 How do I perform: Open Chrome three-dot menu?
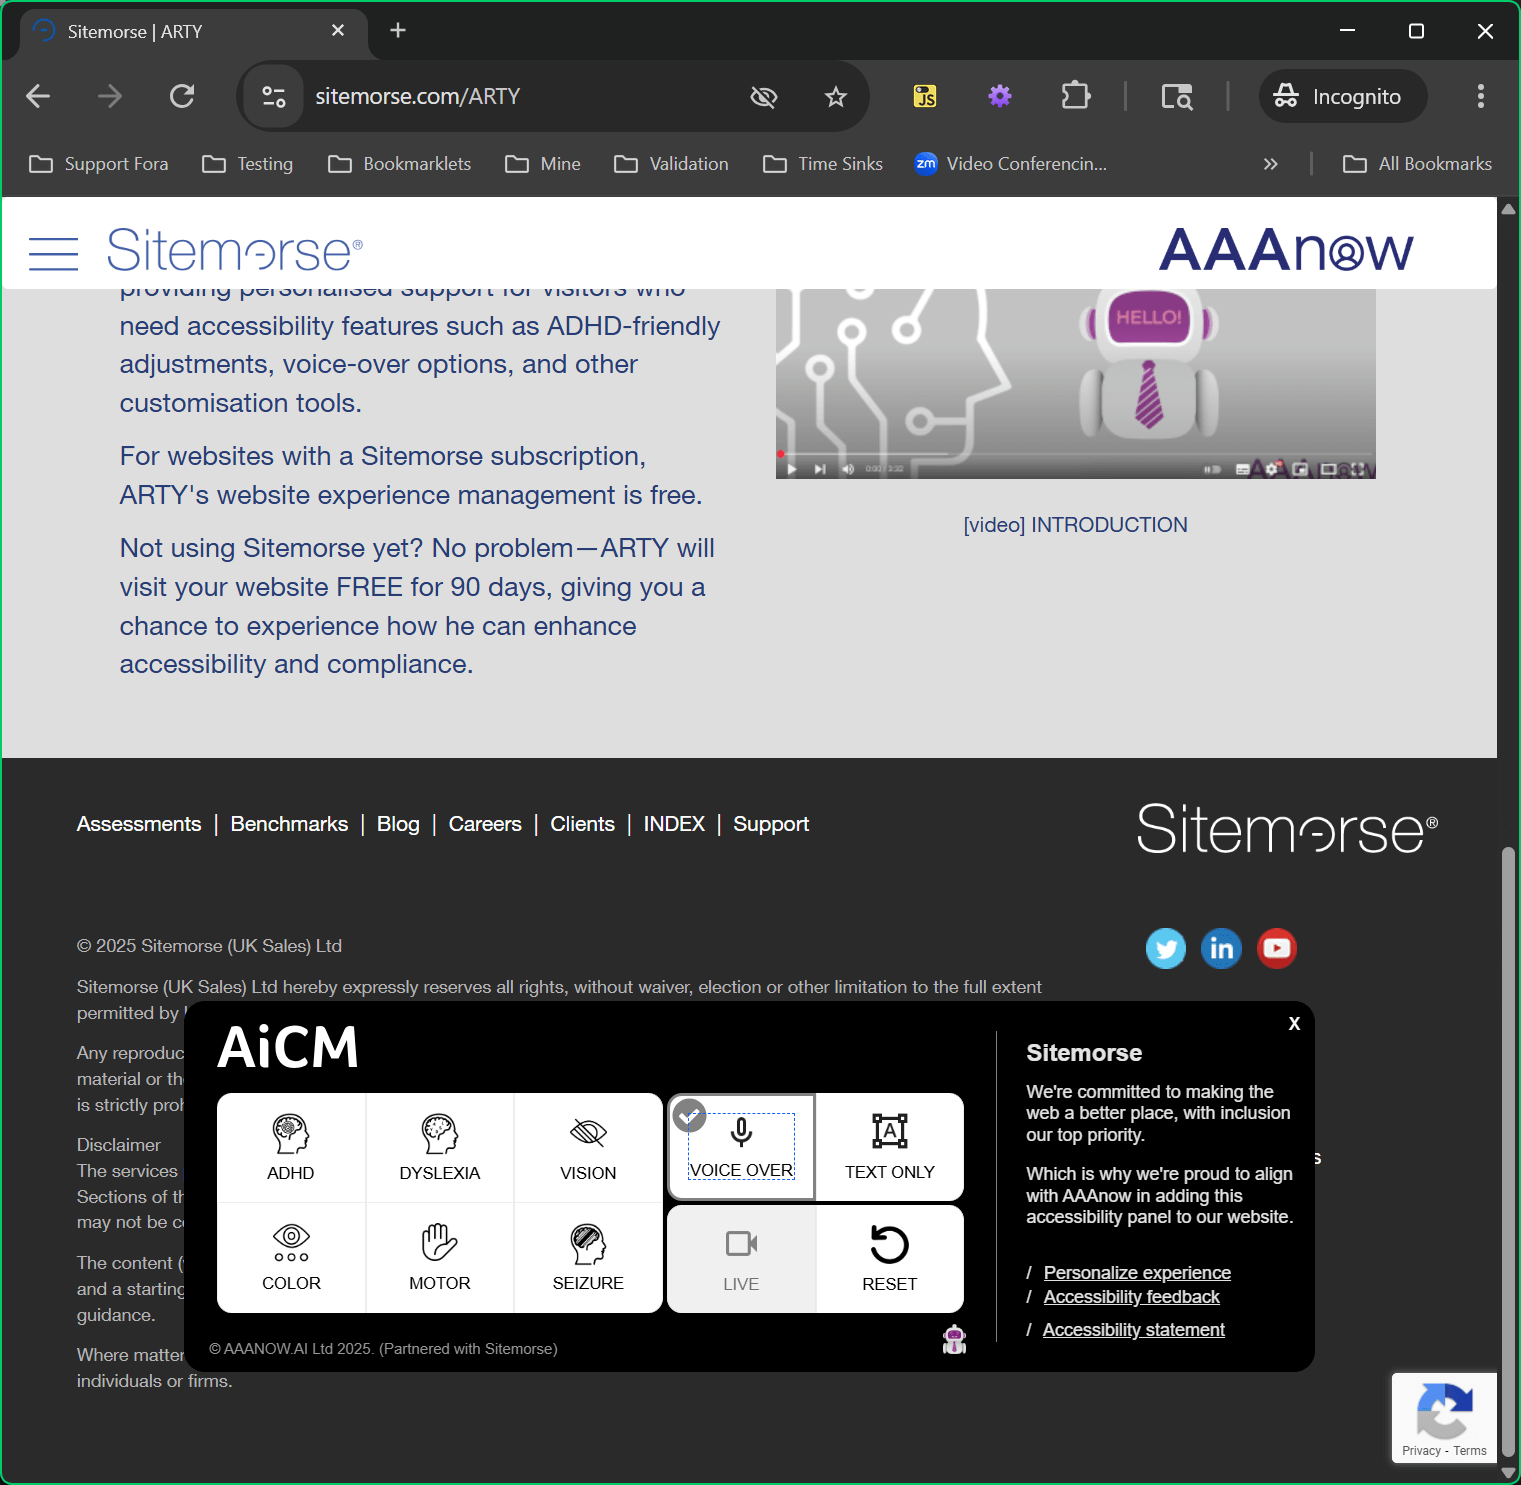coord(1481,96)
